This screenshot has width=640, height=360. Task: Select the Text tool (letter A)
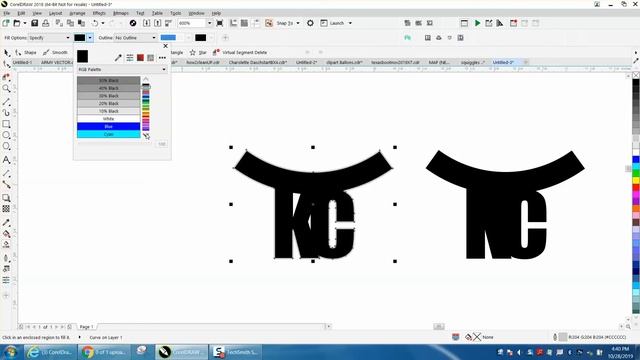[x=6, y=160]
